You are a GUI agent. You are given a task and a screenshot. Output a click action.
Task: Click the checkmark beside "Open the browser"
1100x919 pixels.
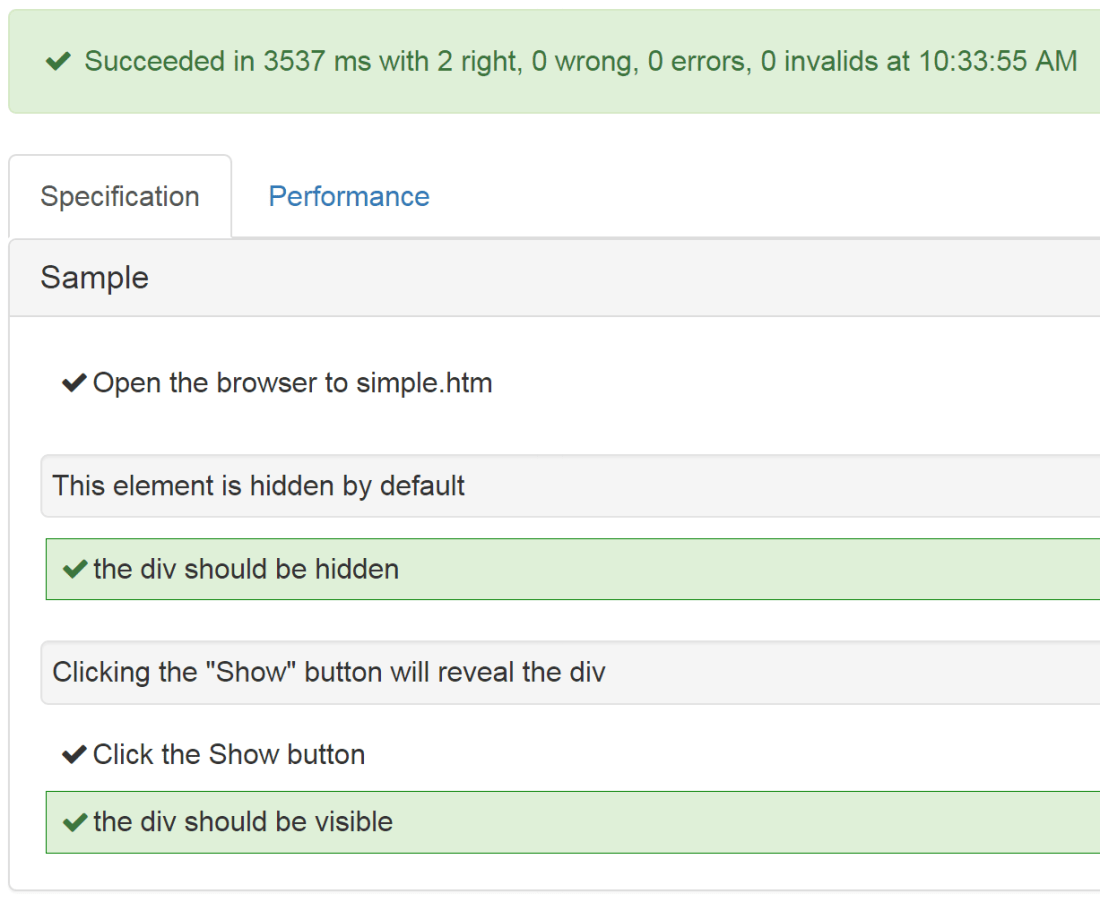click(74, 383)
